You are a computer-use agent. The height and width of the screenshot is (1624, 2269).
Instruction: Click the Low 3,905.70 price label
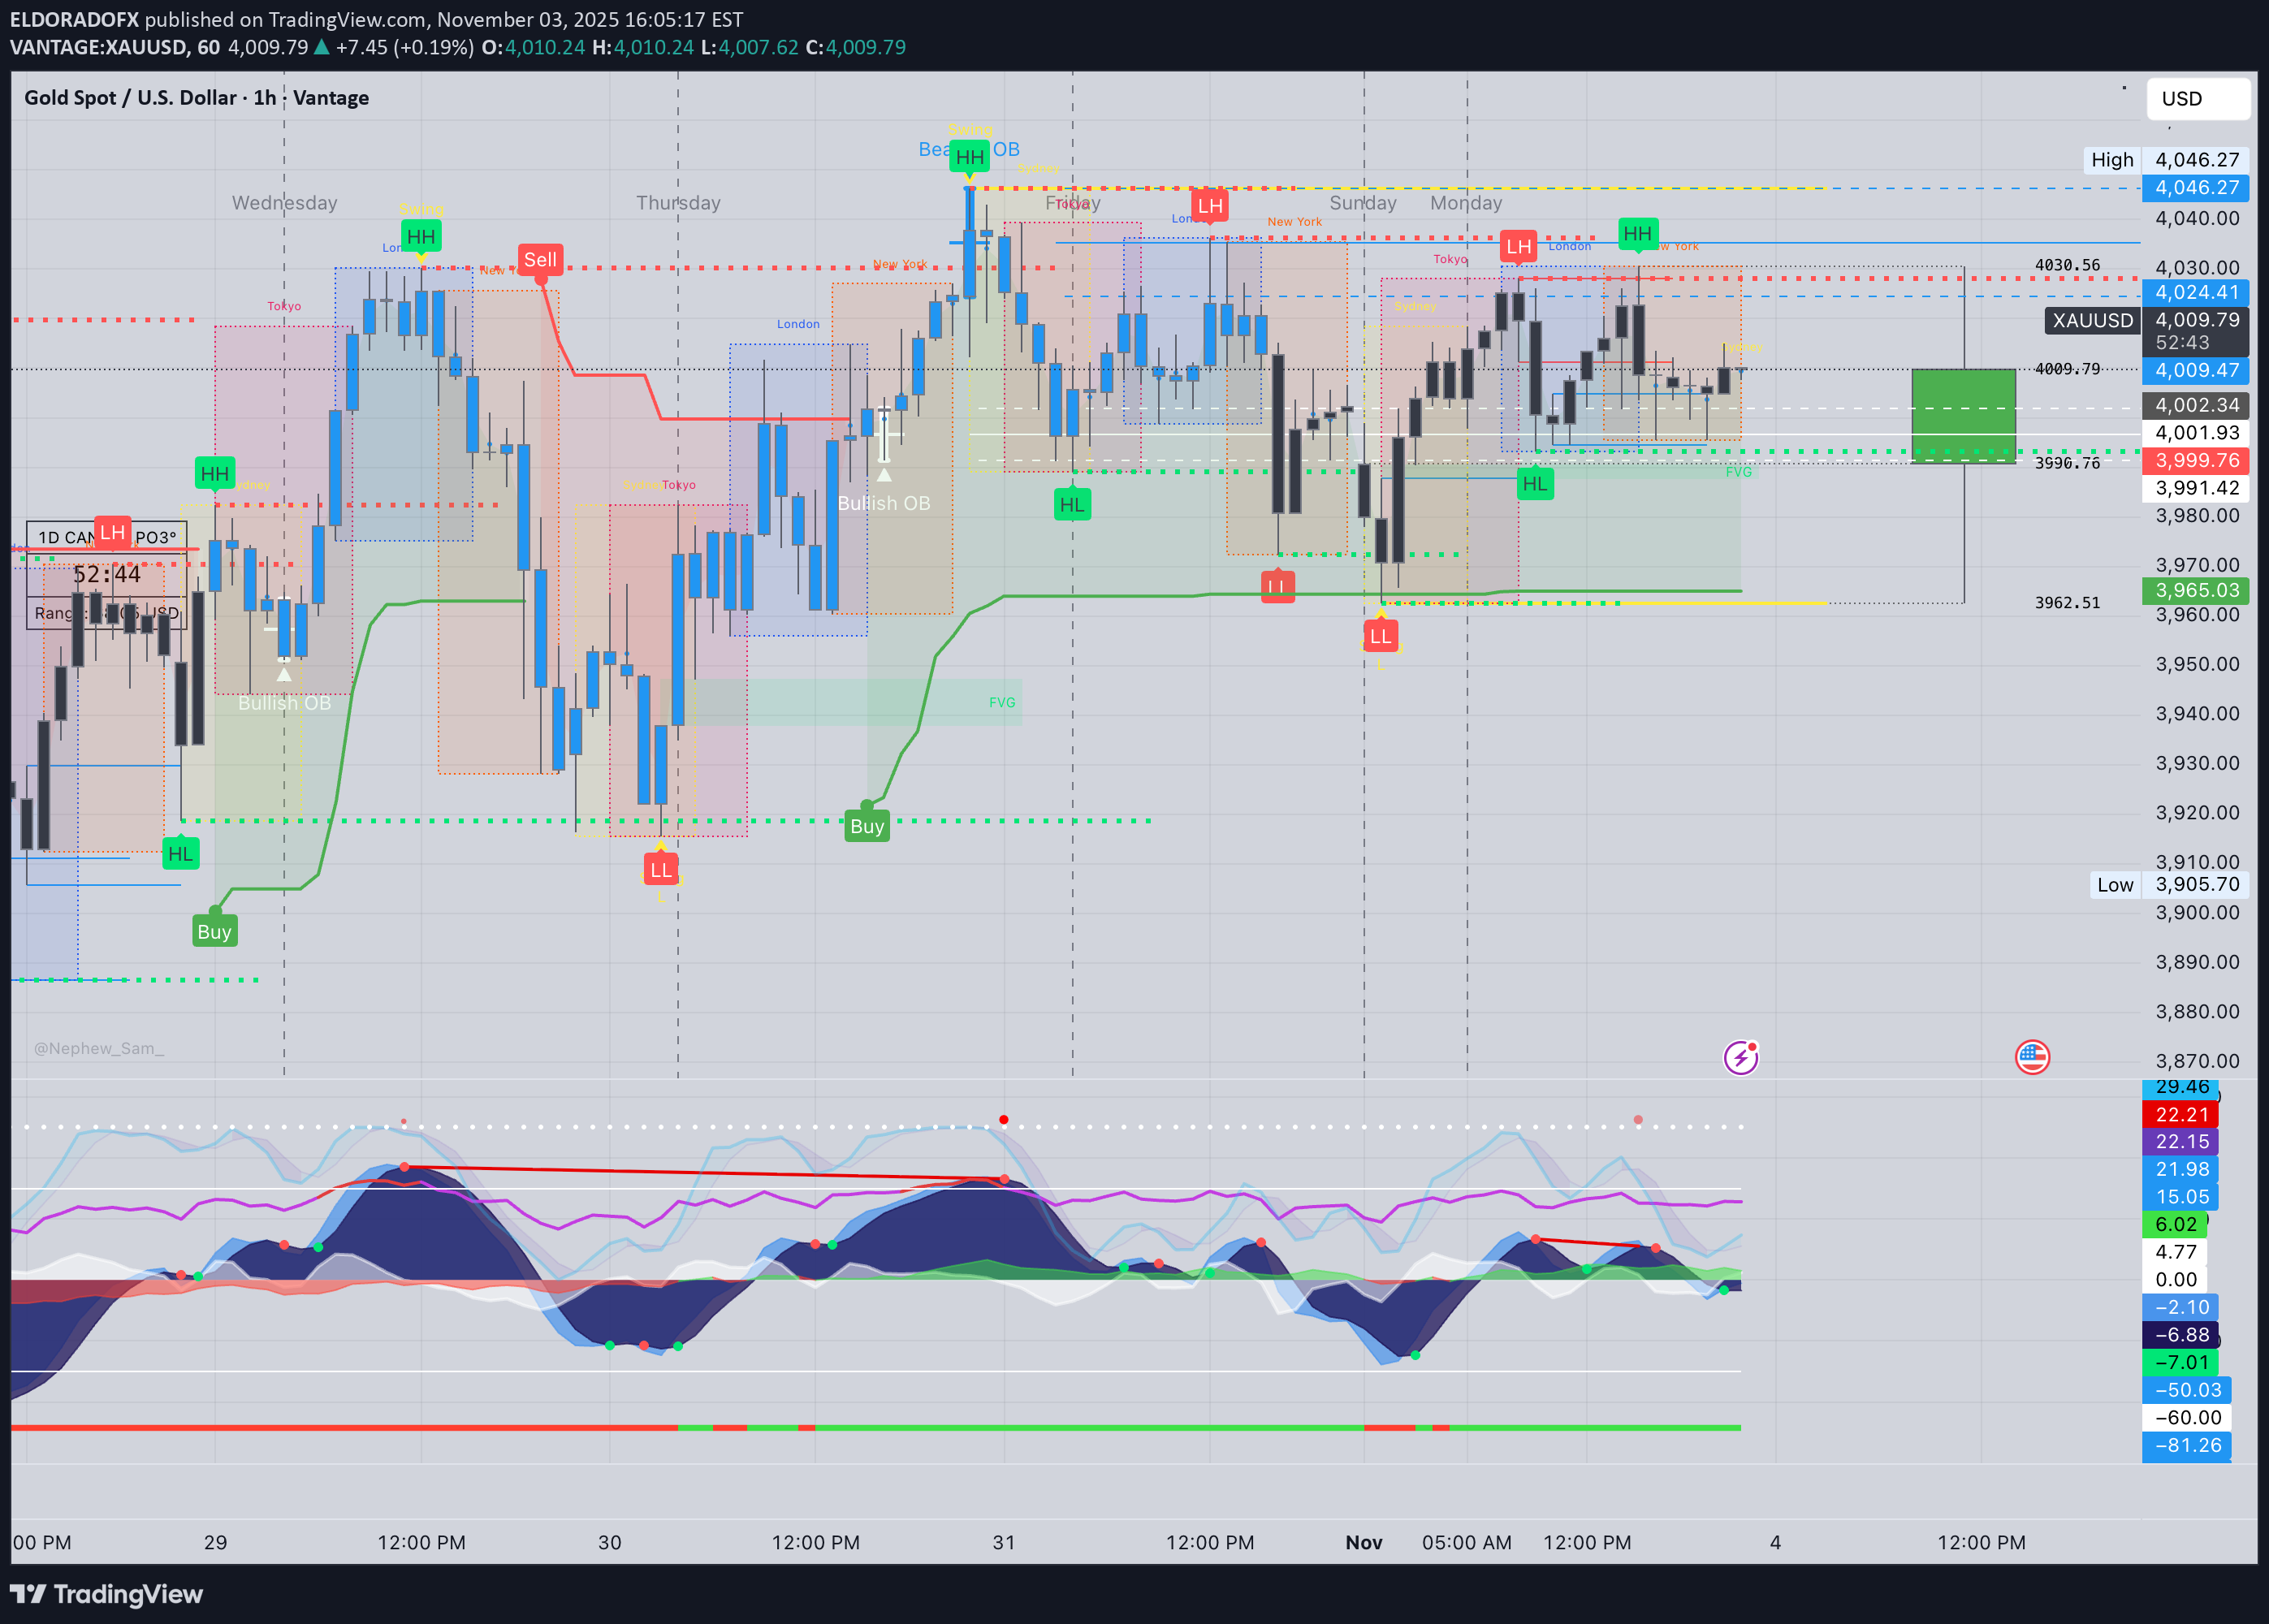tap(2196, 885)
